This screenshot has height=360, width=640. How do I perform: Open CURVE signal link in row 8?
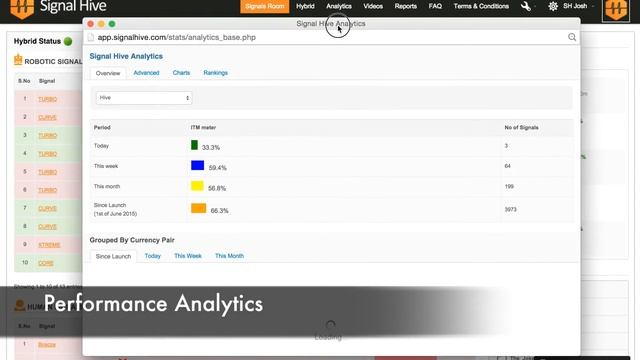(x=47, y=227)
